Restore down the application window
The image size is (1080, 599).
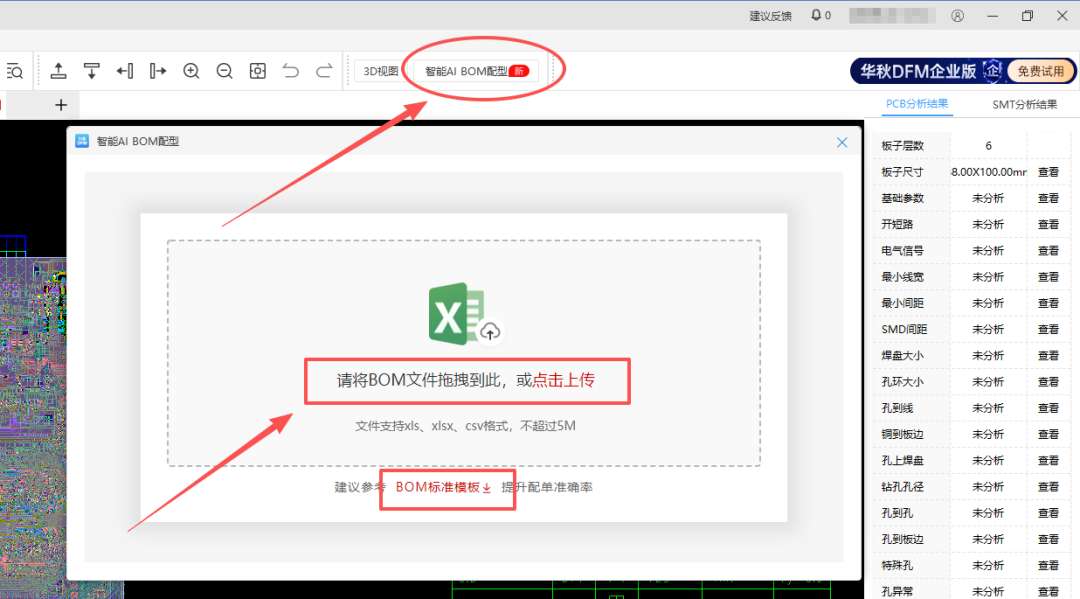[x=1027, y=16]
